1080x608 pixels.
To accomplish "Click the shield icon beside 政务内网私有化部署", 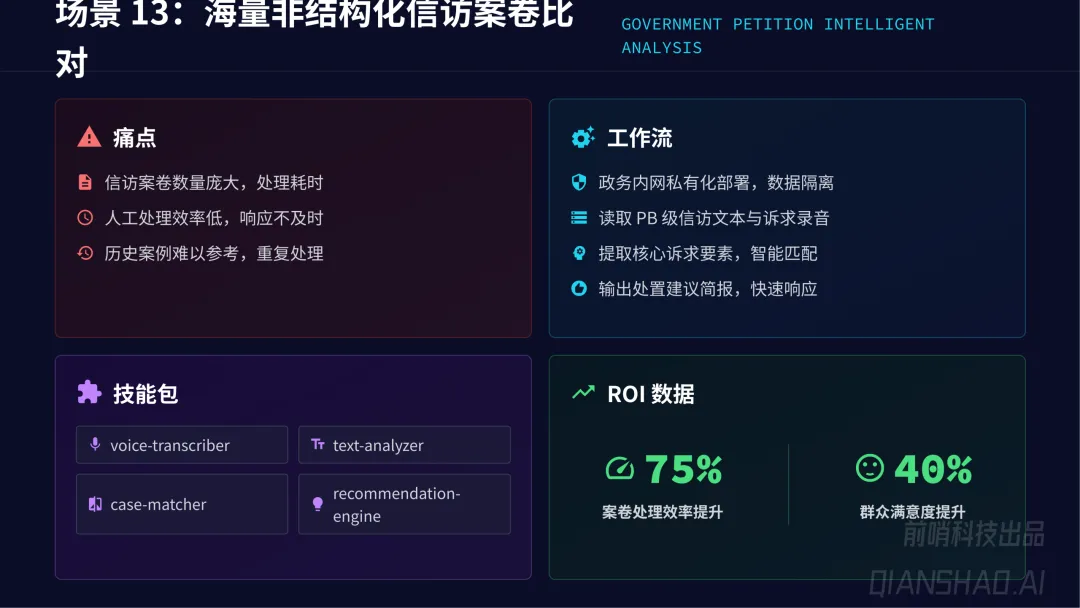I will [578, 182].
